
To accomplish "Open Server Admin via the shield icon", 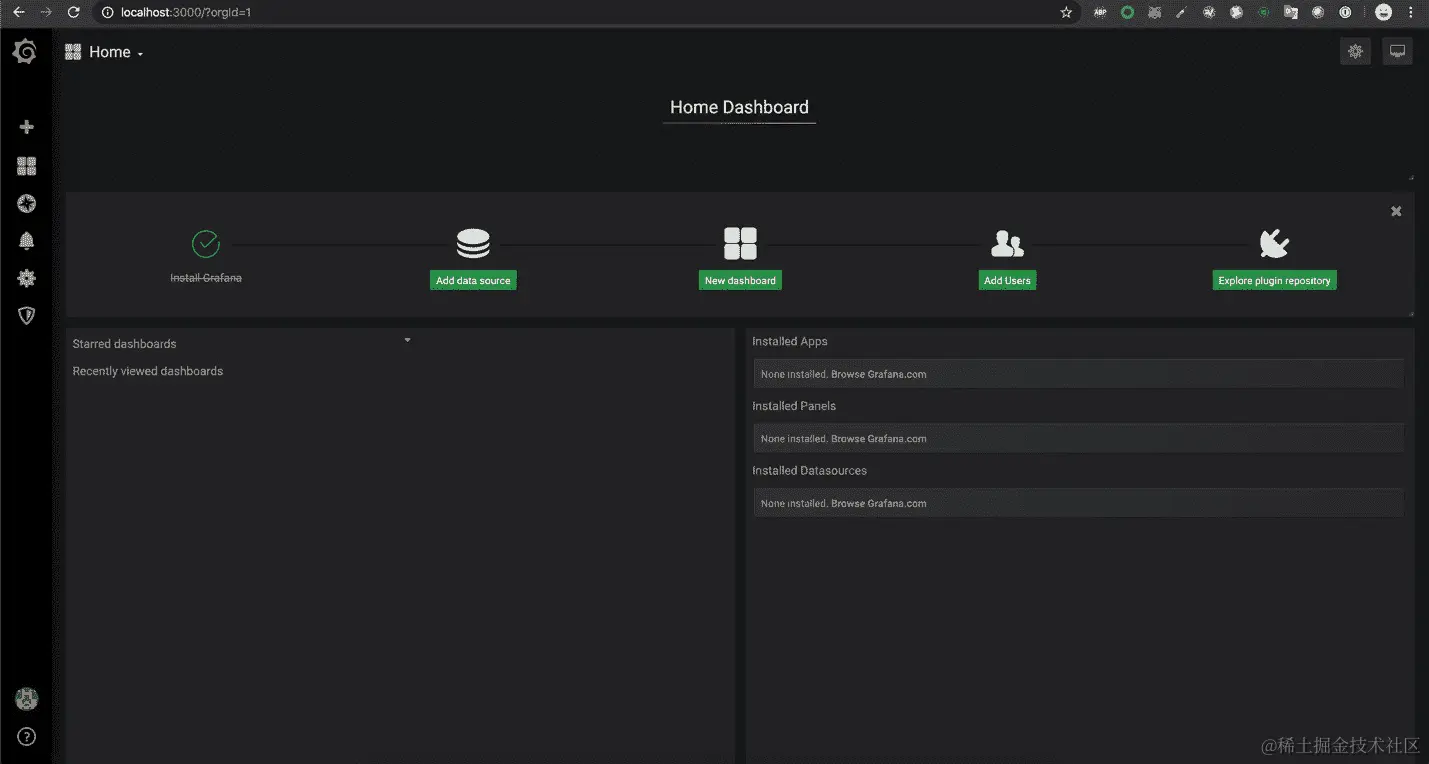I will (26, 315).
